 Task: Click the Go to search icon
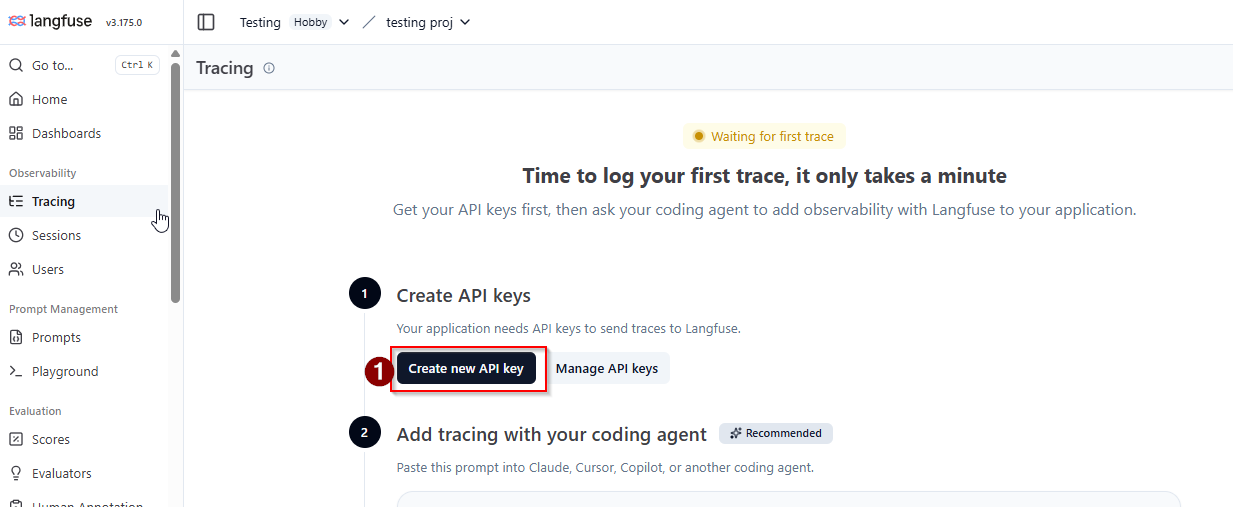16,65
